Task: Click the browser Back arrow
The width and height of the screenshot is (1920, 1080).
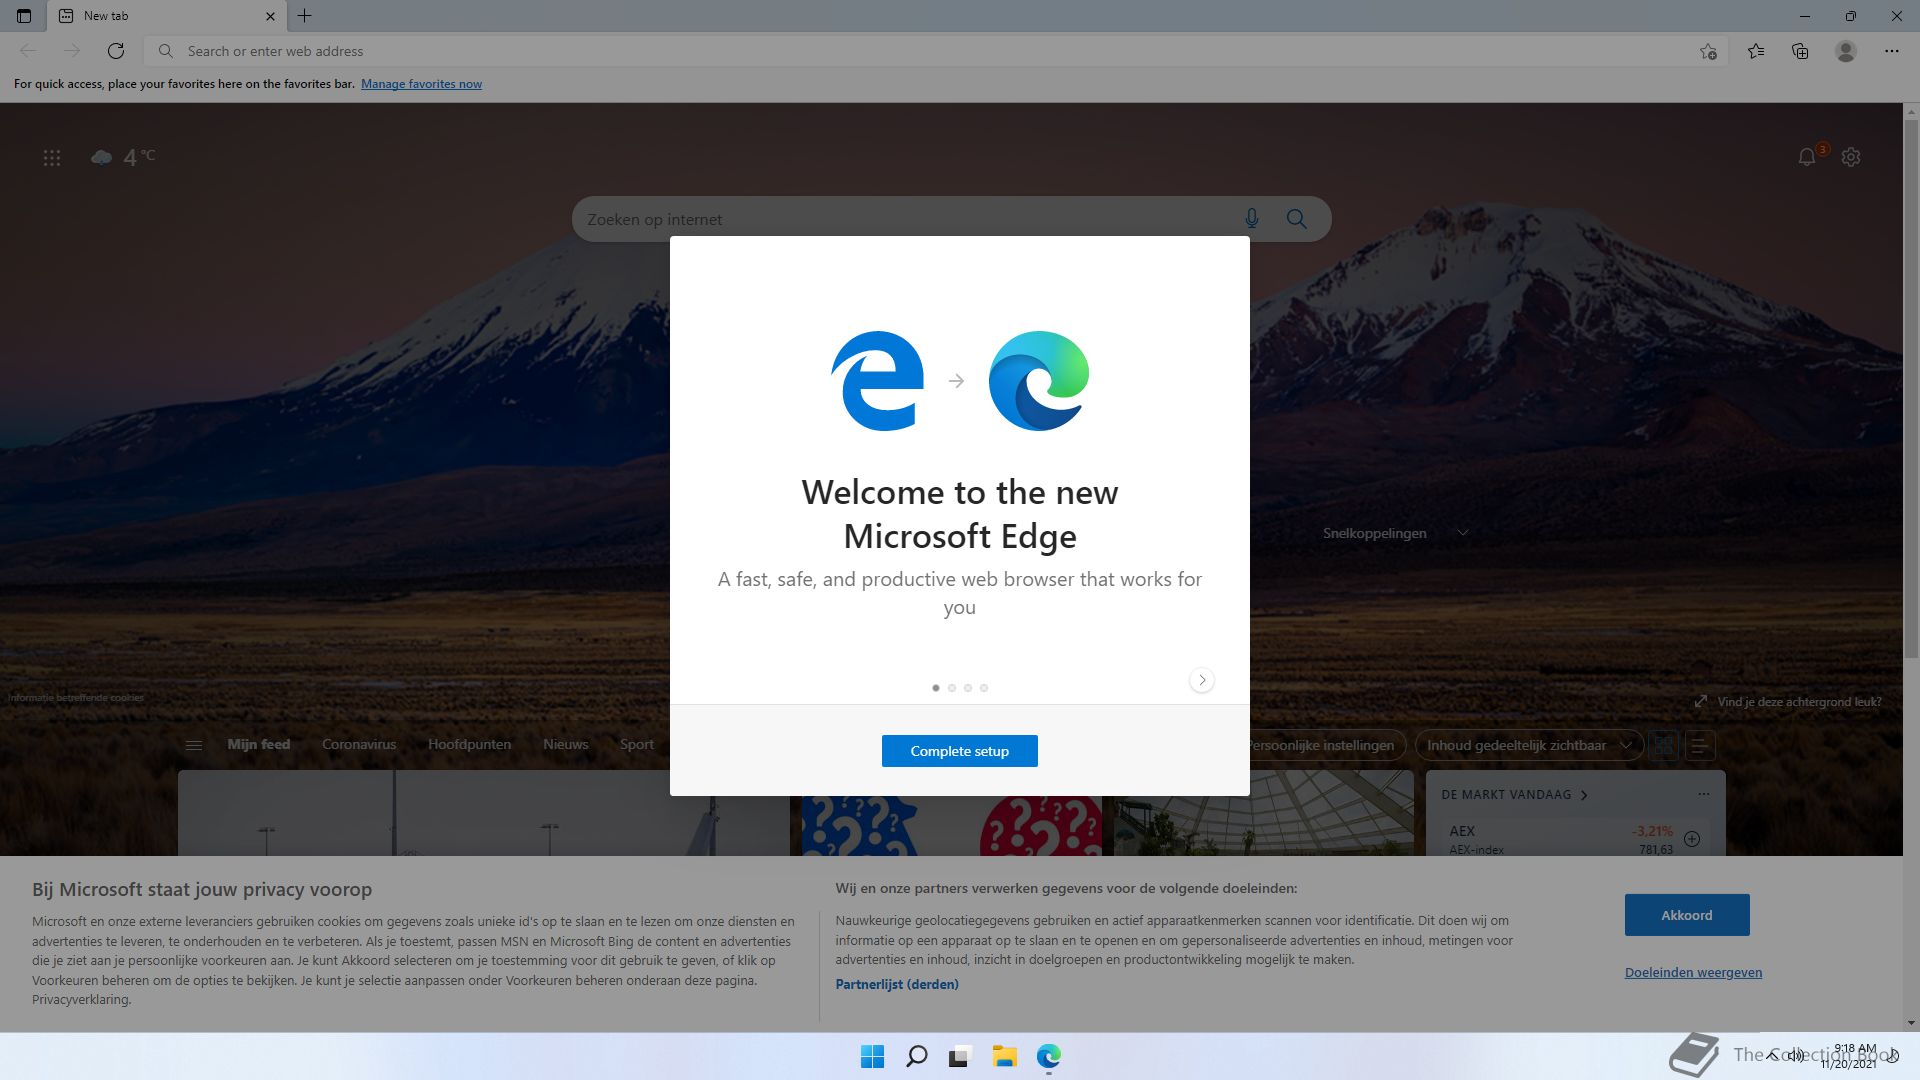Action: tap(28, 51)
